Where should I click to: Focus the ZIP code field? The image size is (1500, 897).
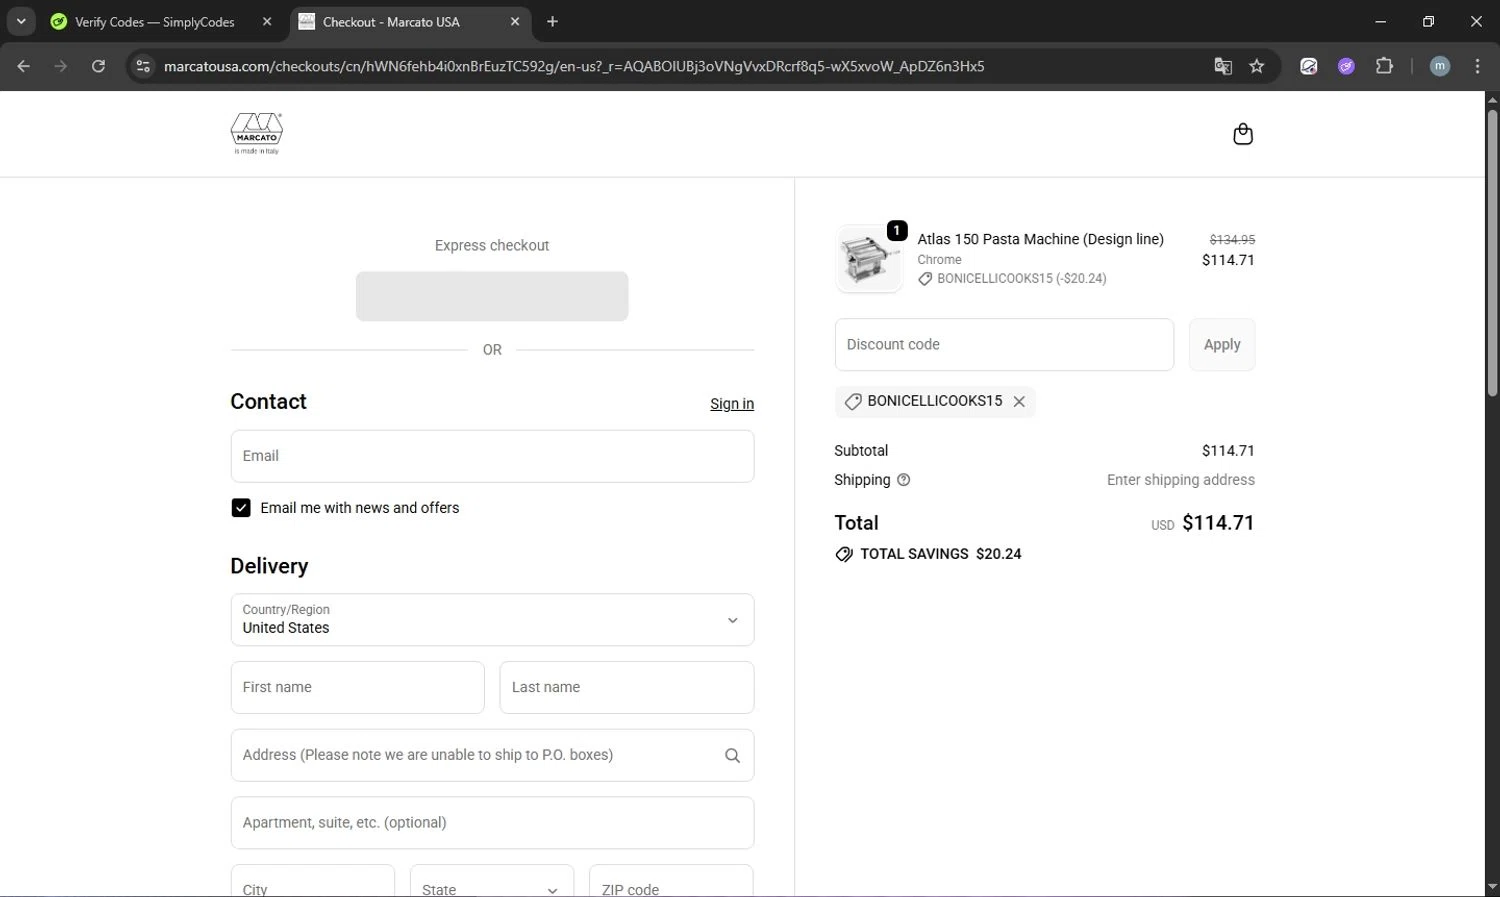coord(671,881)
